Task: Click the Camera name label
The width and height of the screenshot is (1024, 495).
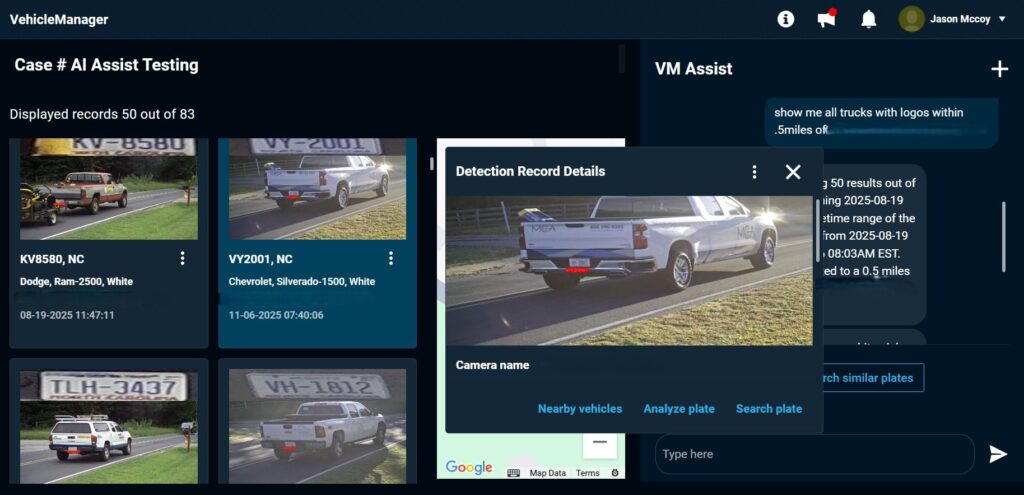Action: tap(492, 365)
